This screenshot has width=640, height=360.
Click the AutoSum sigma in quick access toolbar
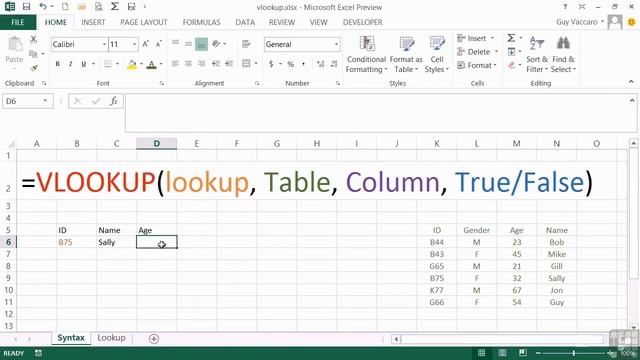pos(115,7)
